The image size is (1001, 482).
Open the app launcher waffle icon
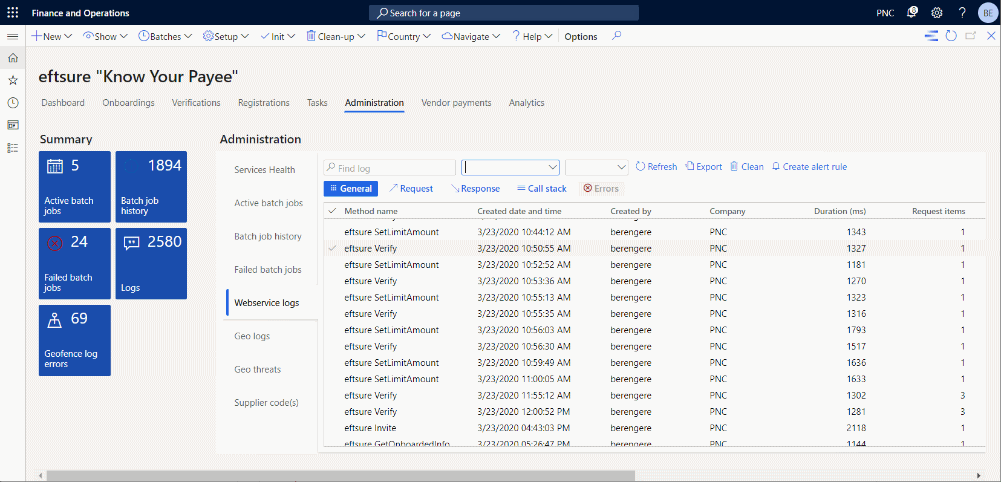pos(13,13)
